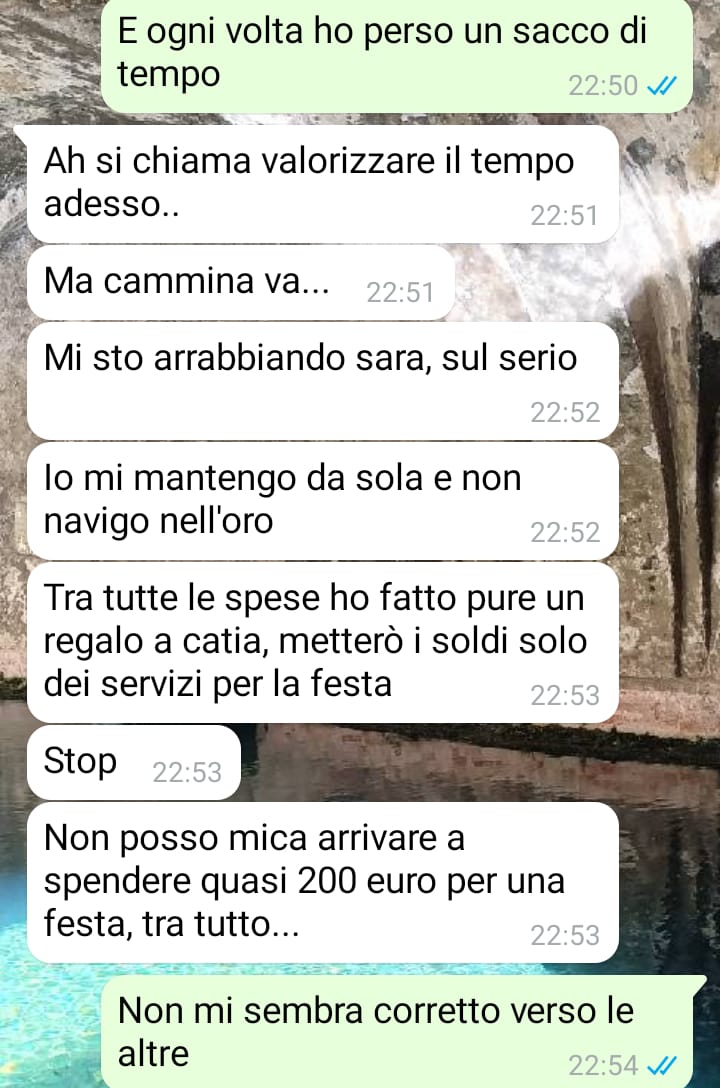Tap the 22:52 timestamp under 'sul serio'
Image resolution: width=720 pixels, height=1088 pixels.
565,413
